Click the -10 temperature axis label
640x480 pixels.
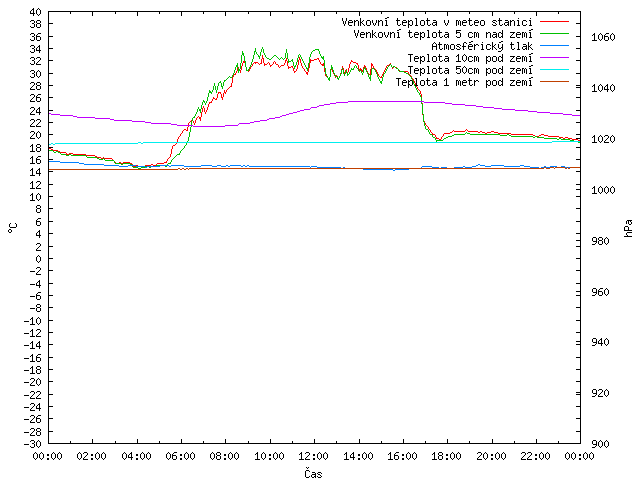click(x=33, y=320)
